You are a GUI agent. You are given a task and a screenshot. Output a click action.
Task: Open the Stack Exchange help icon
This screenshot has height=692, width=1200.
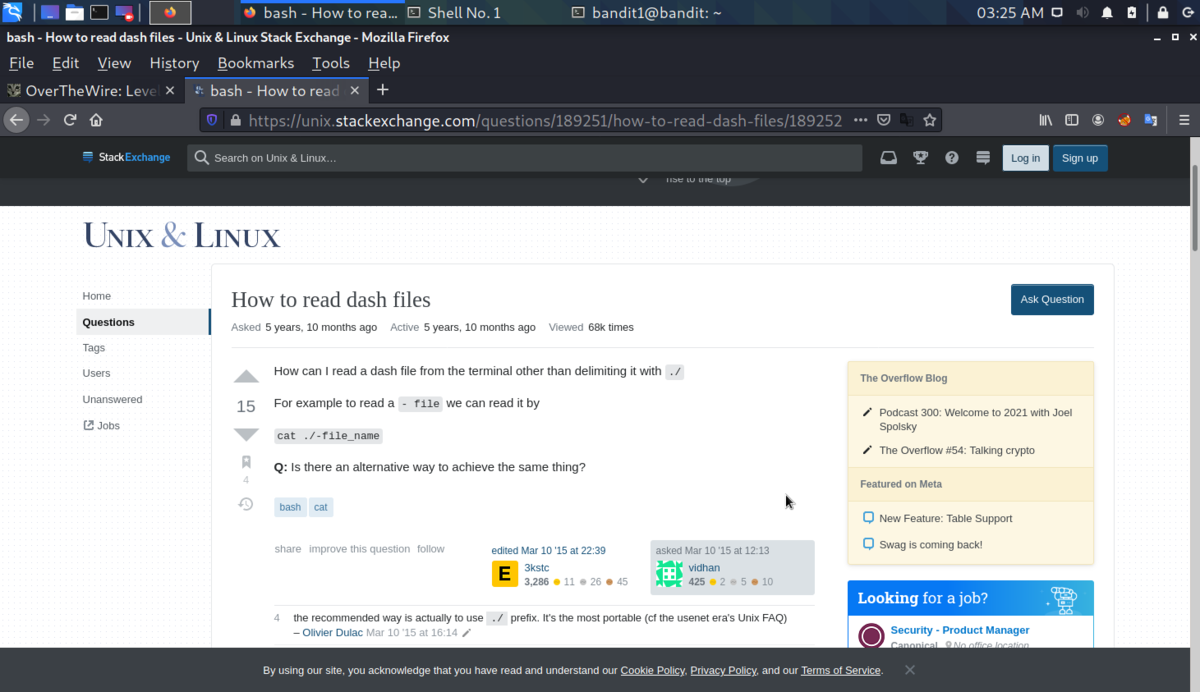pos(952,158)
